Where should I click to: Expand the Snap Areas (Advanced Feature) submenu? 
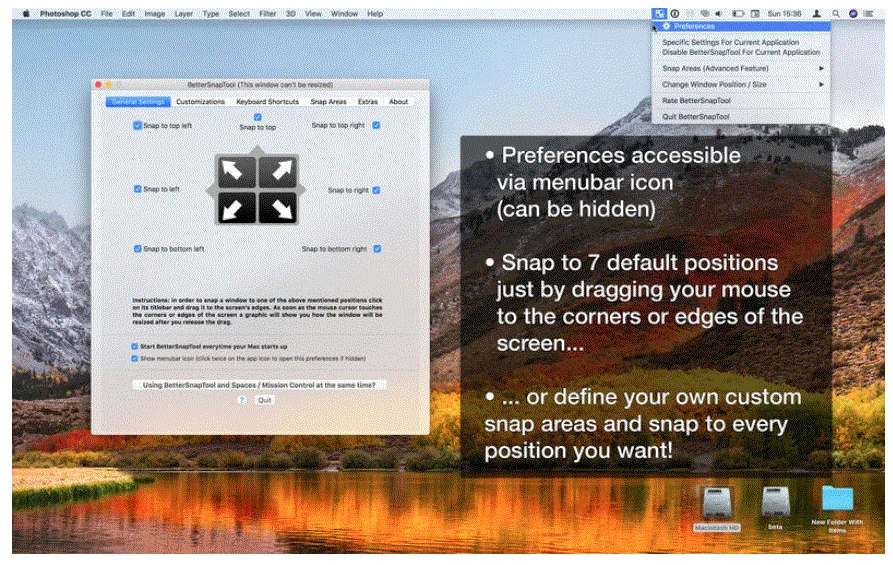[x=741, y=68]
